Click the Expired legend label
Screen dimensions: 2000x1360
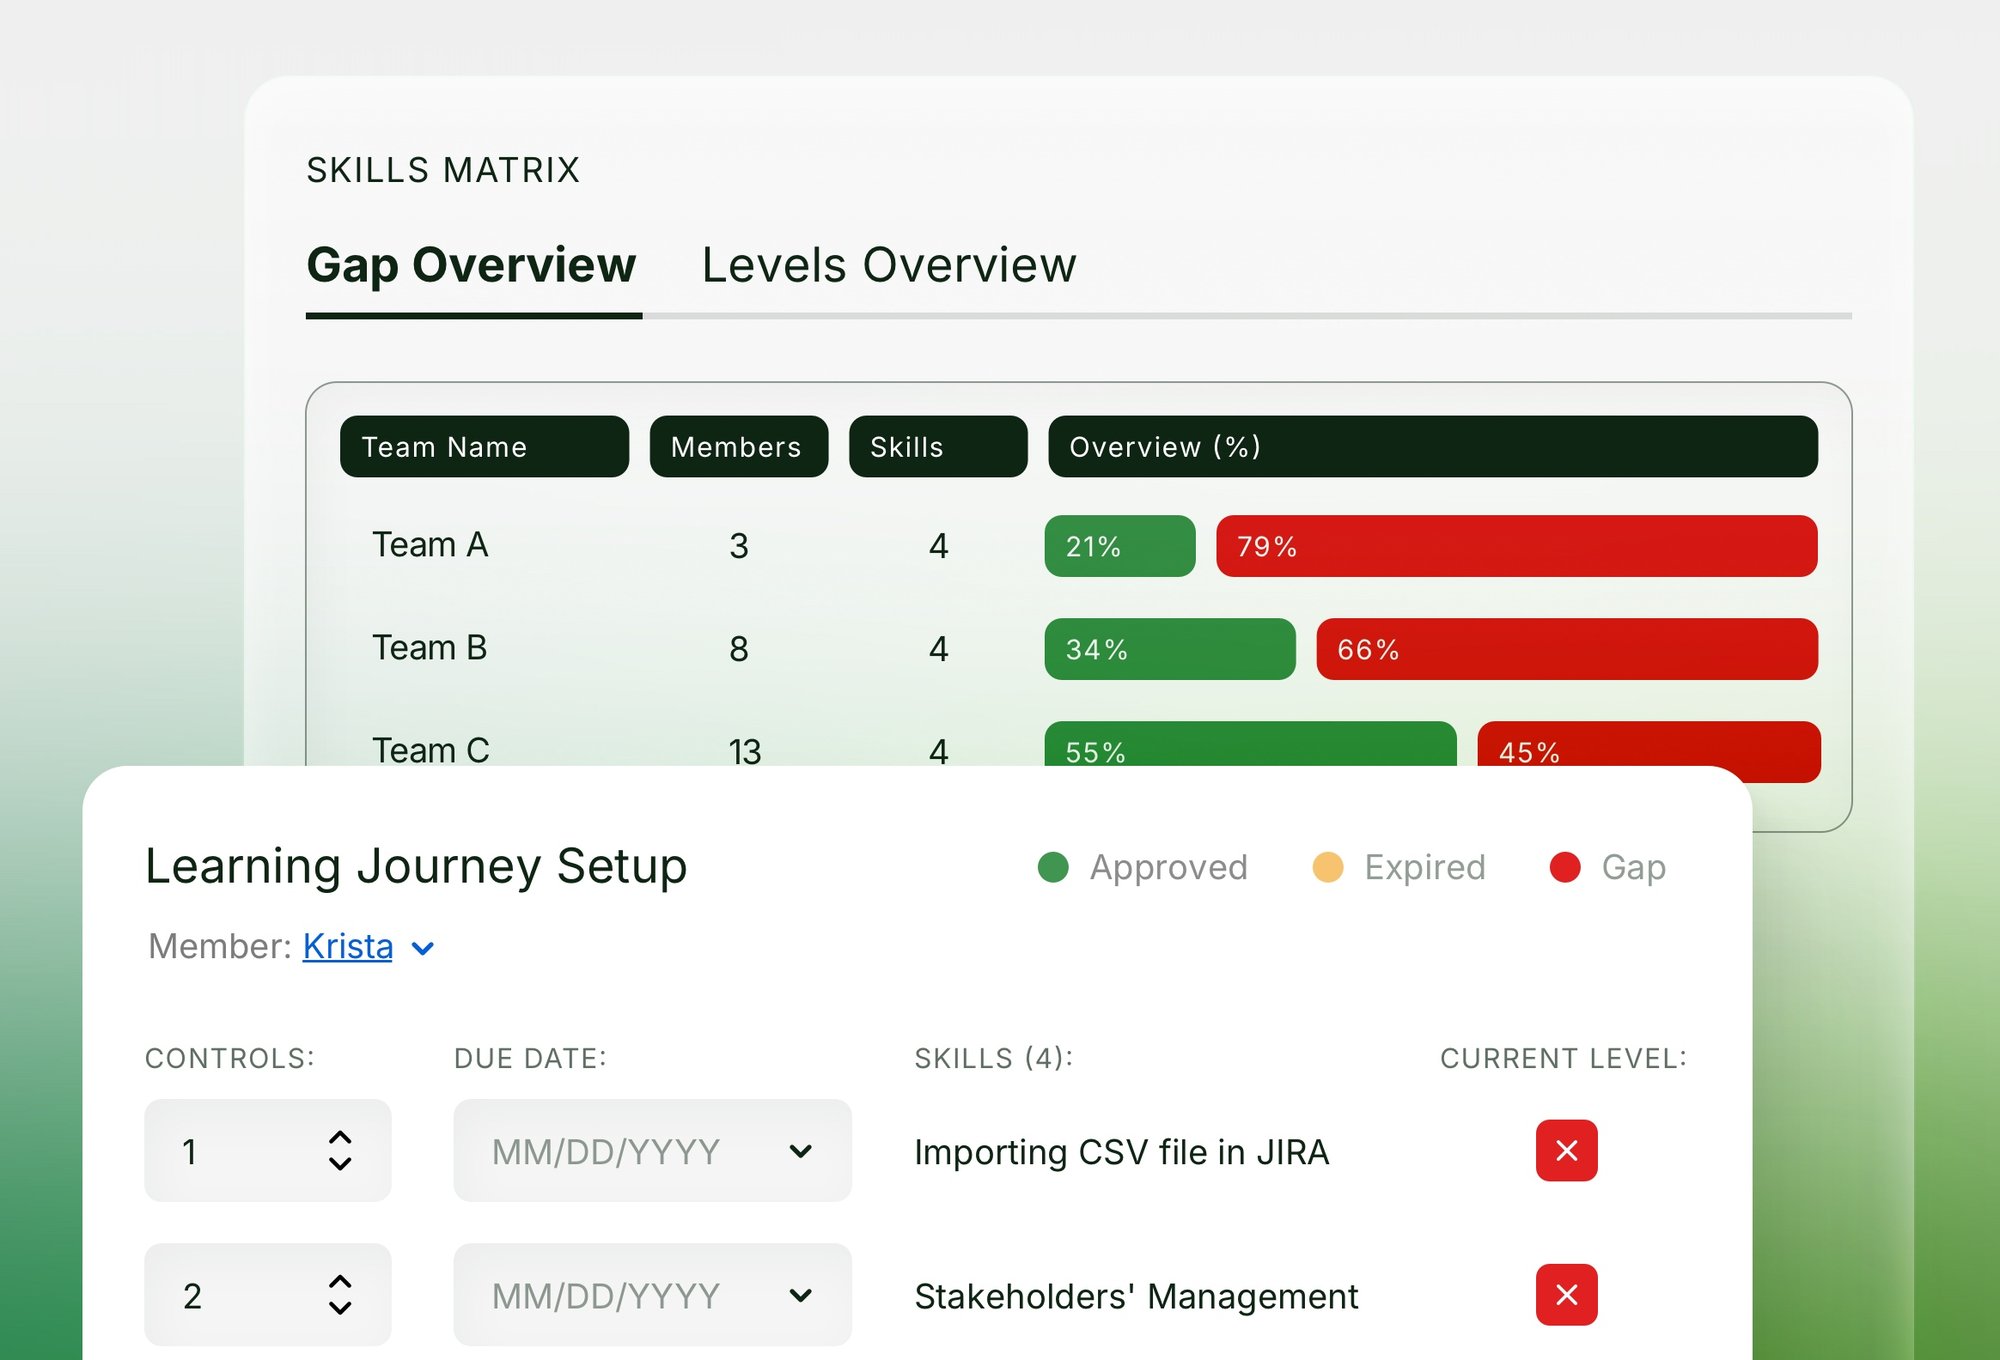click(1425, 867)
